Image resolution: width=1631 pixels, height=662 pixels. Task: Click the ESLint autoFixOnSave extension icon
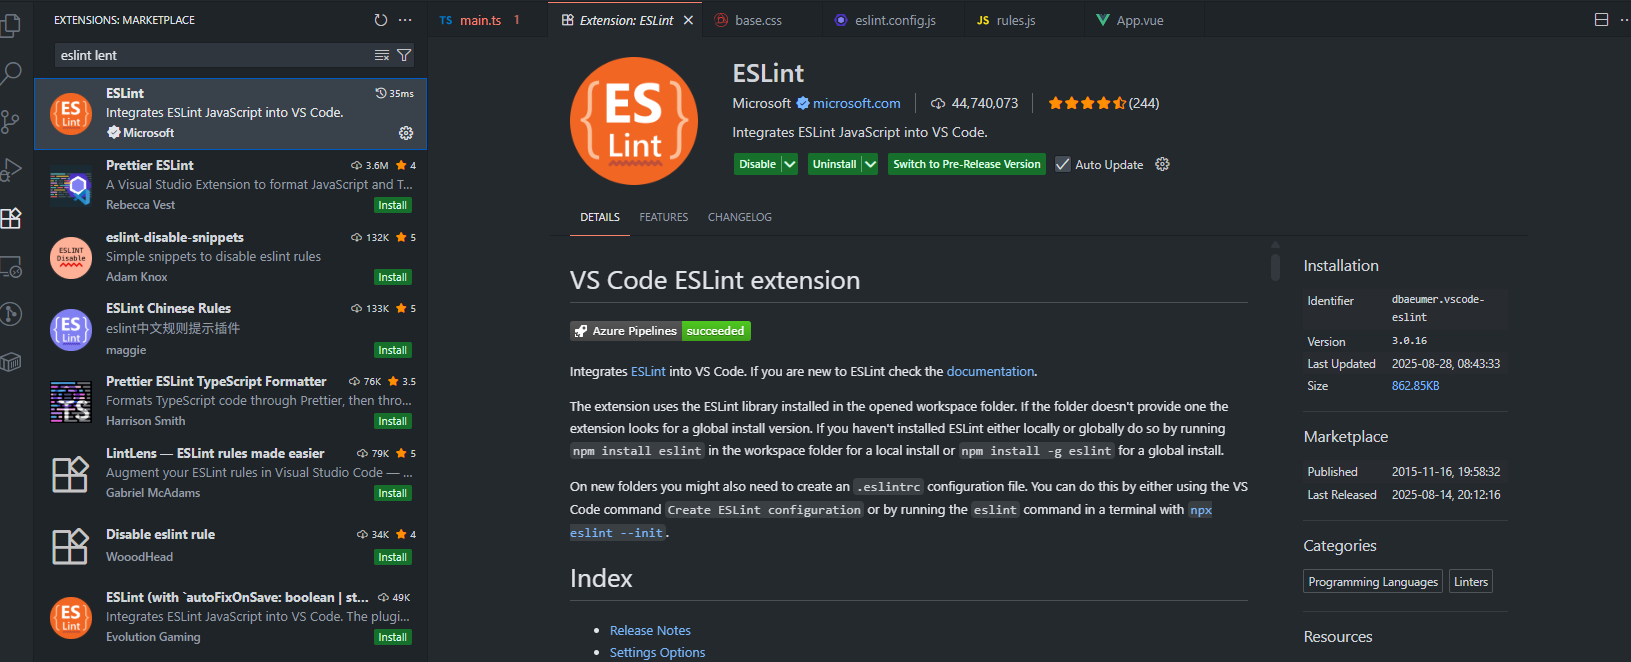click(x=71, y=618)
